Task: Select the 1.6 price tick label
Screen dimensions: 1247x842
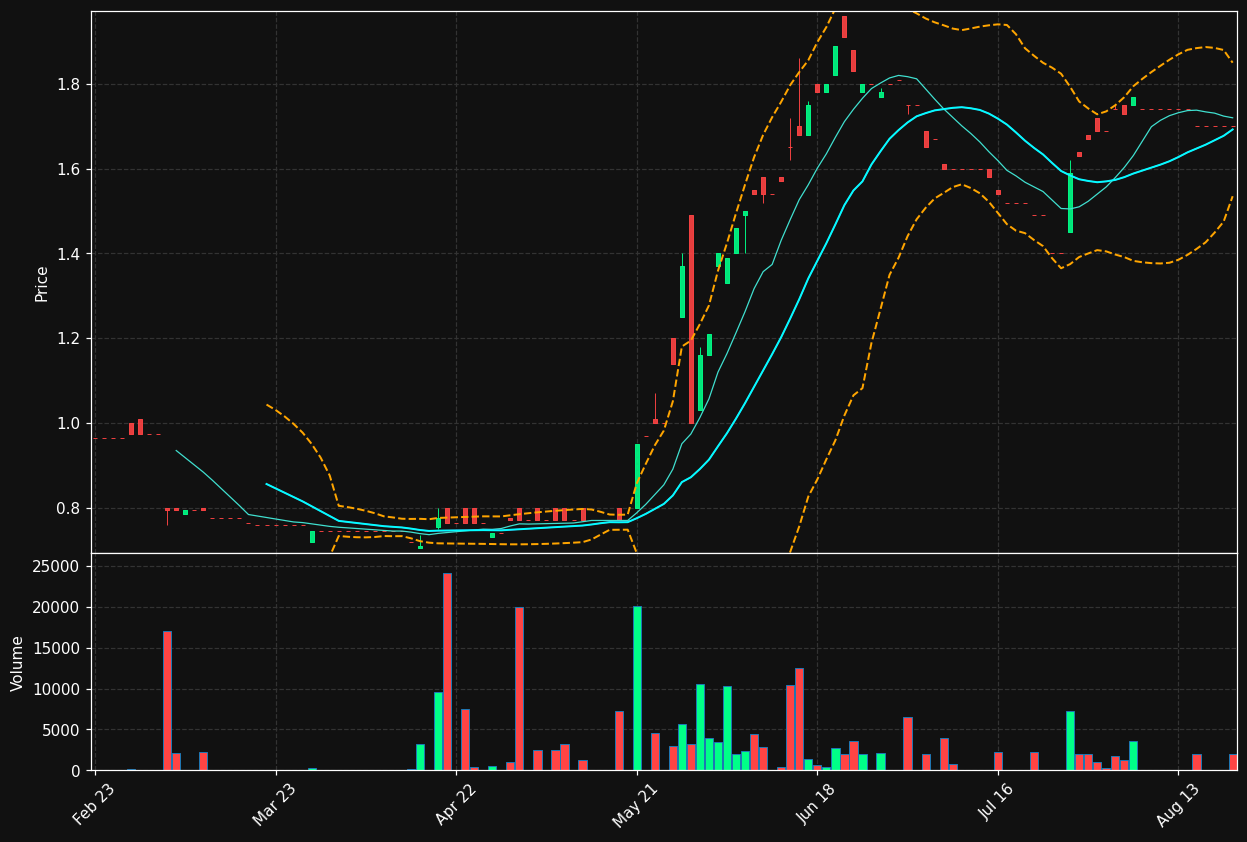Action: (x=70, y=170)
